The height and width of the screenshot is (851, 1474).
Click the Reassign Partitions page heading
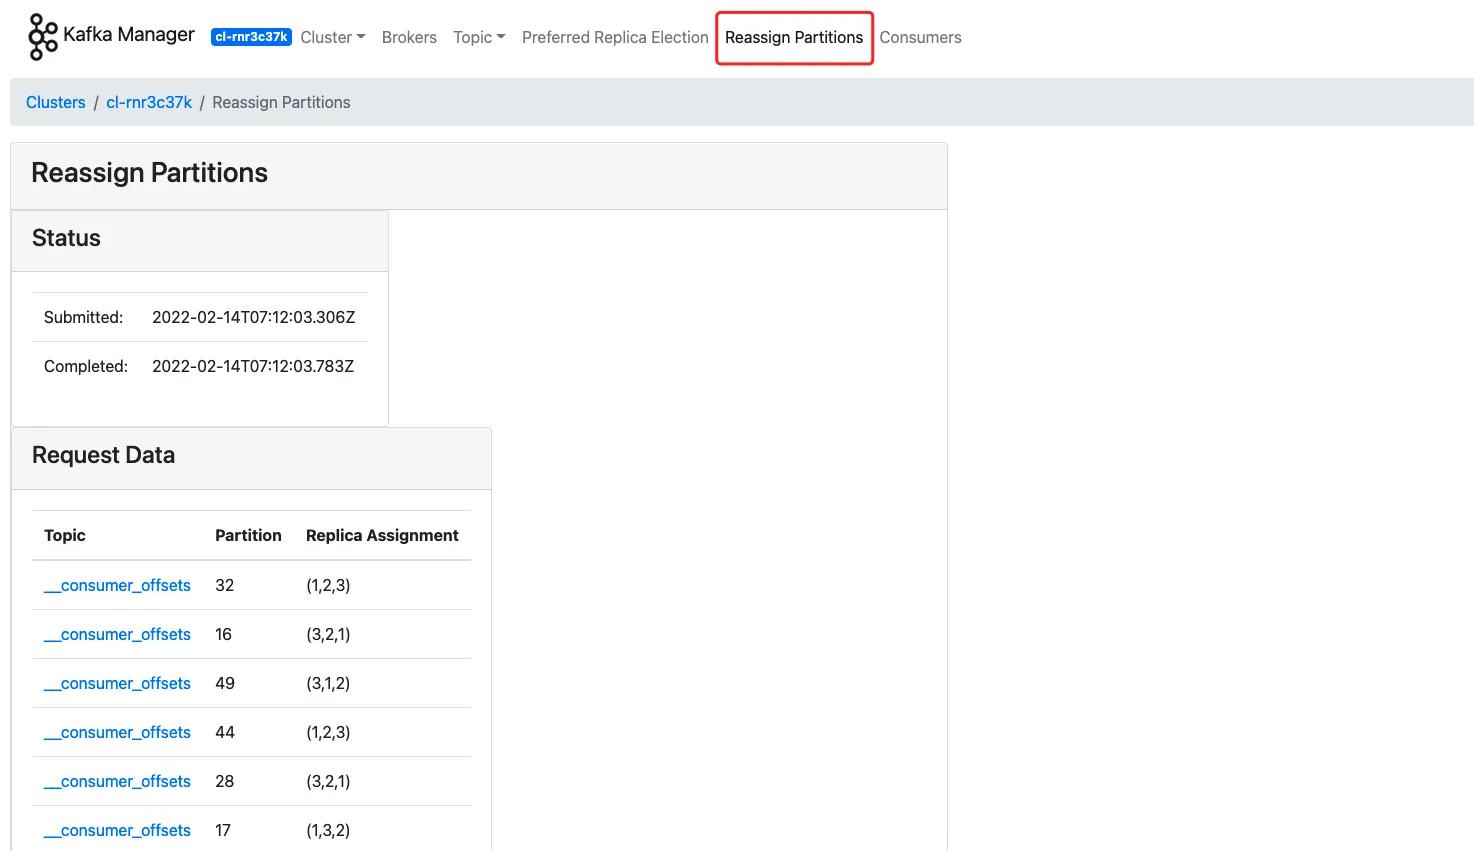[x=148, y=173]
